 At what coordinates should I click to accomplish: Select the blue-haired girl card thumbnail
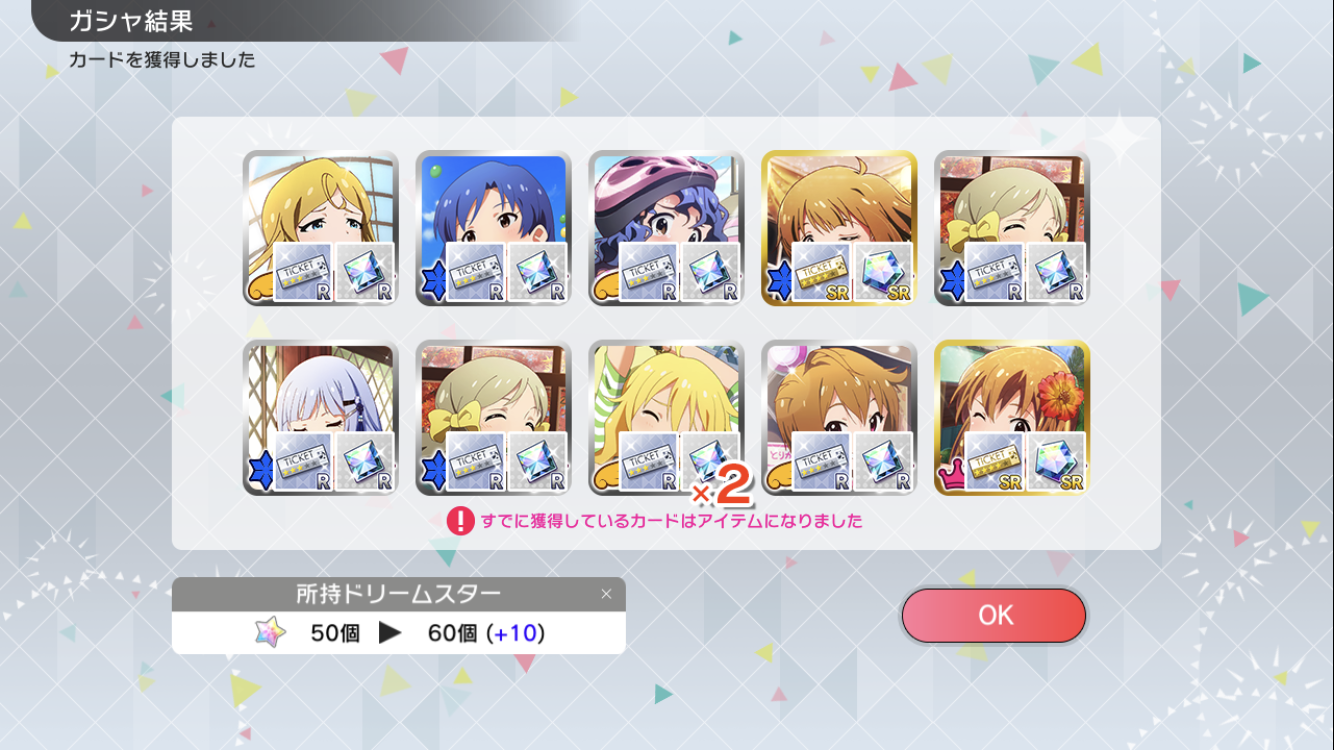click(494, 228)
